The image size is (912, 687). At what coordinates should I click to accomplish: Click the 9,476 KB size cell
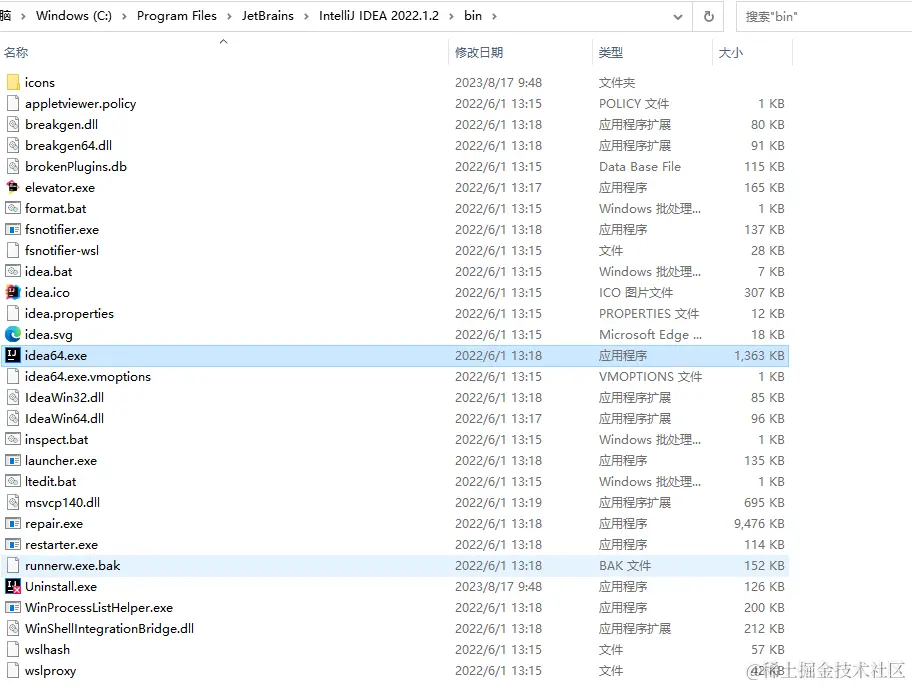[759, 524]
